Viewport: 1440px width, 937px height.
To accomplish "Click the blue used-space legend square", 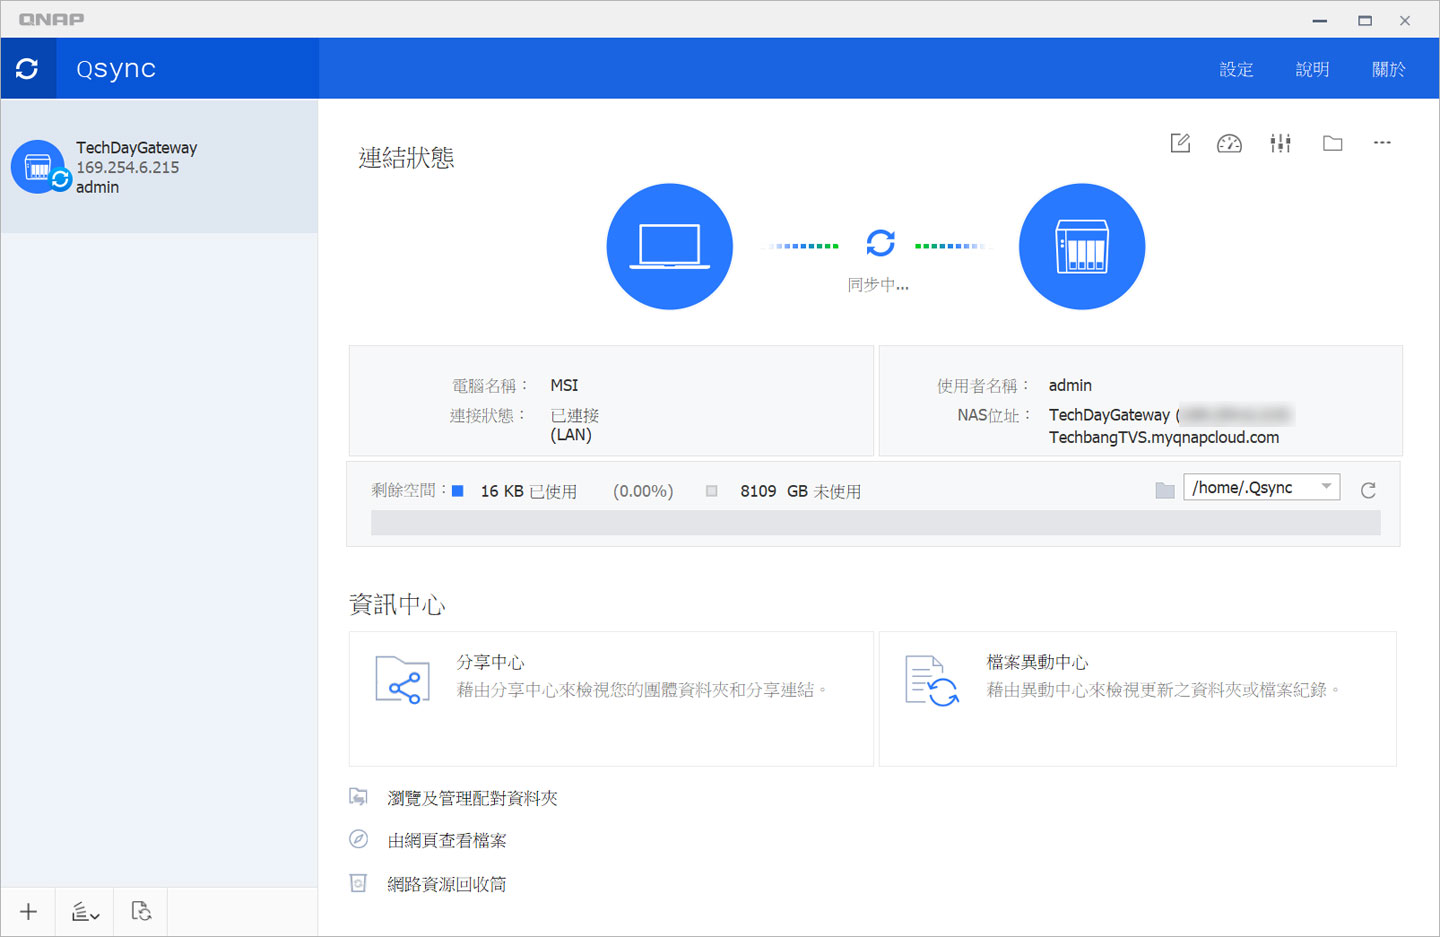I will (458, 491).
